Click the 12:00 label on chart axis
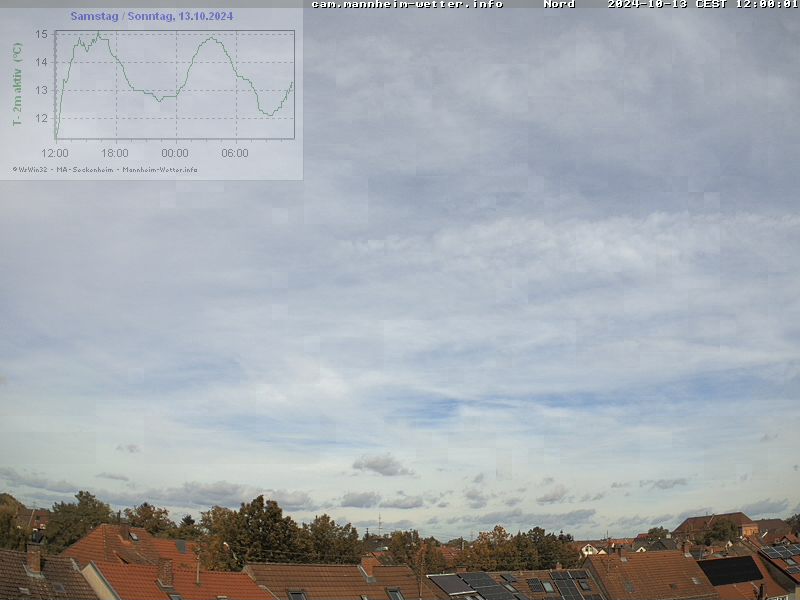Screen dimensions: 800x600 pyautogui.click(x=55, y=153)
